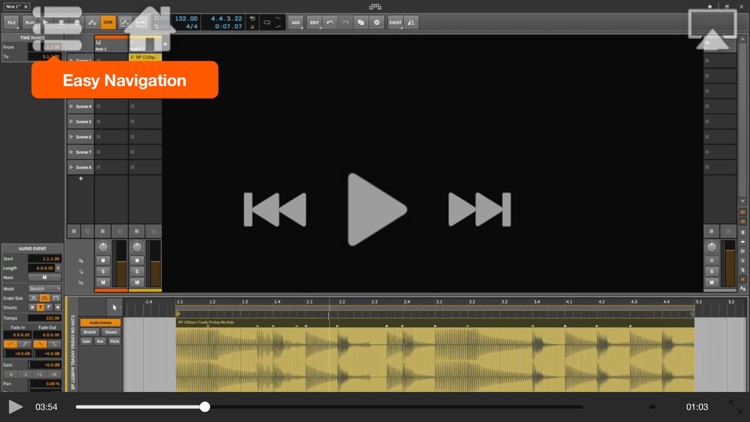Image resolution: width=750 pixels, height=422 pixels.
Task: Mute the first mixer track
Action: pos(103,282)
